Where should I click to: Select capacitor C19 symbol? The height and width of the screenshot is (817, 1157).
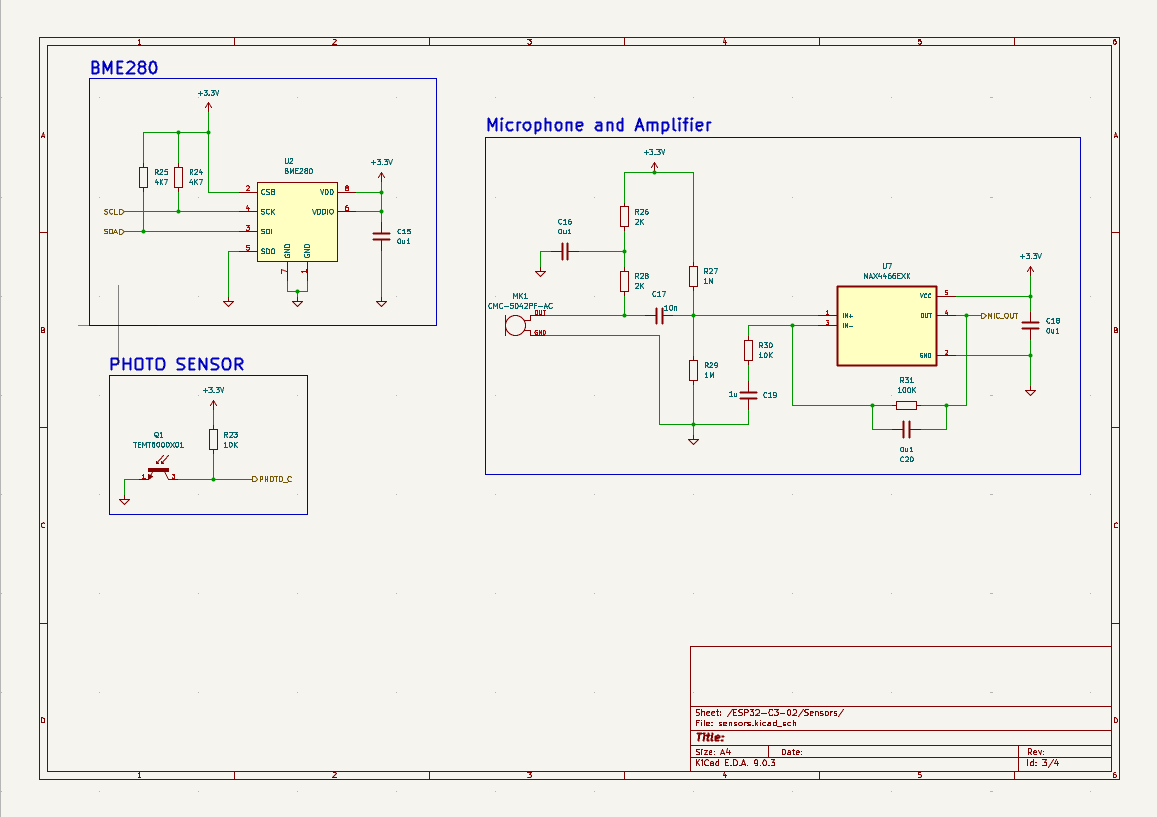pyautogui.click(x=748, y=395)
